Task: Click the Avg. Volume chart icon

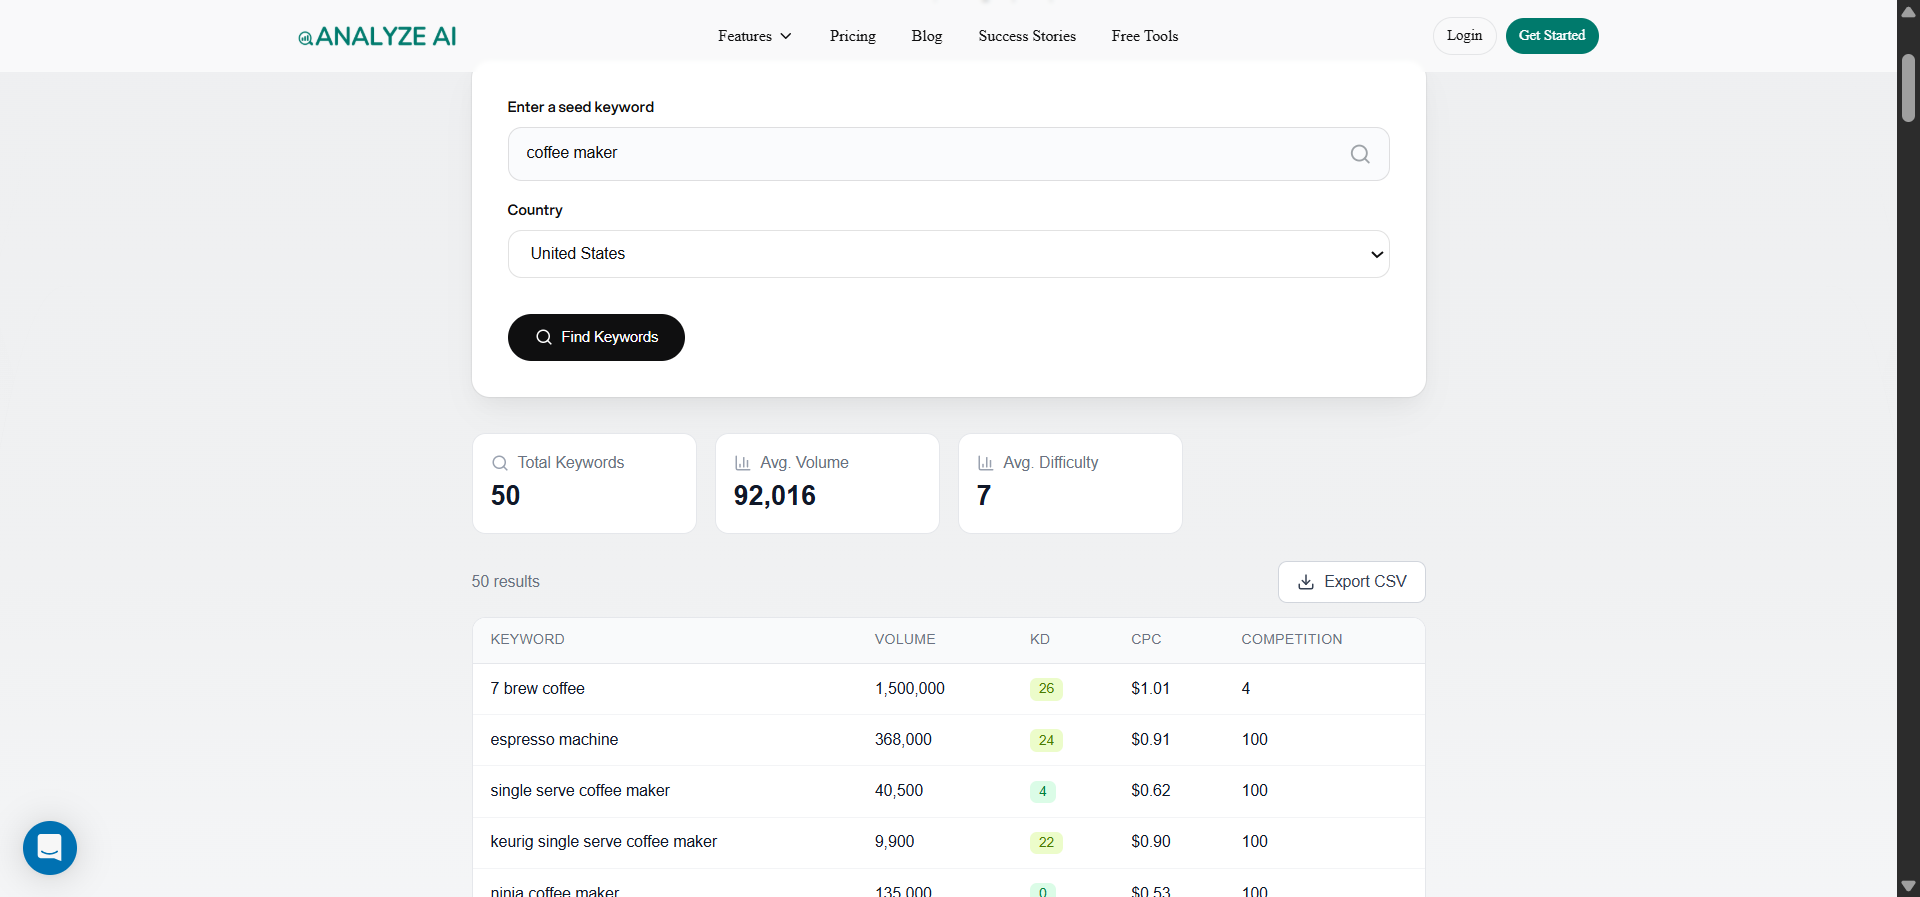Action: tap(743, 463)
